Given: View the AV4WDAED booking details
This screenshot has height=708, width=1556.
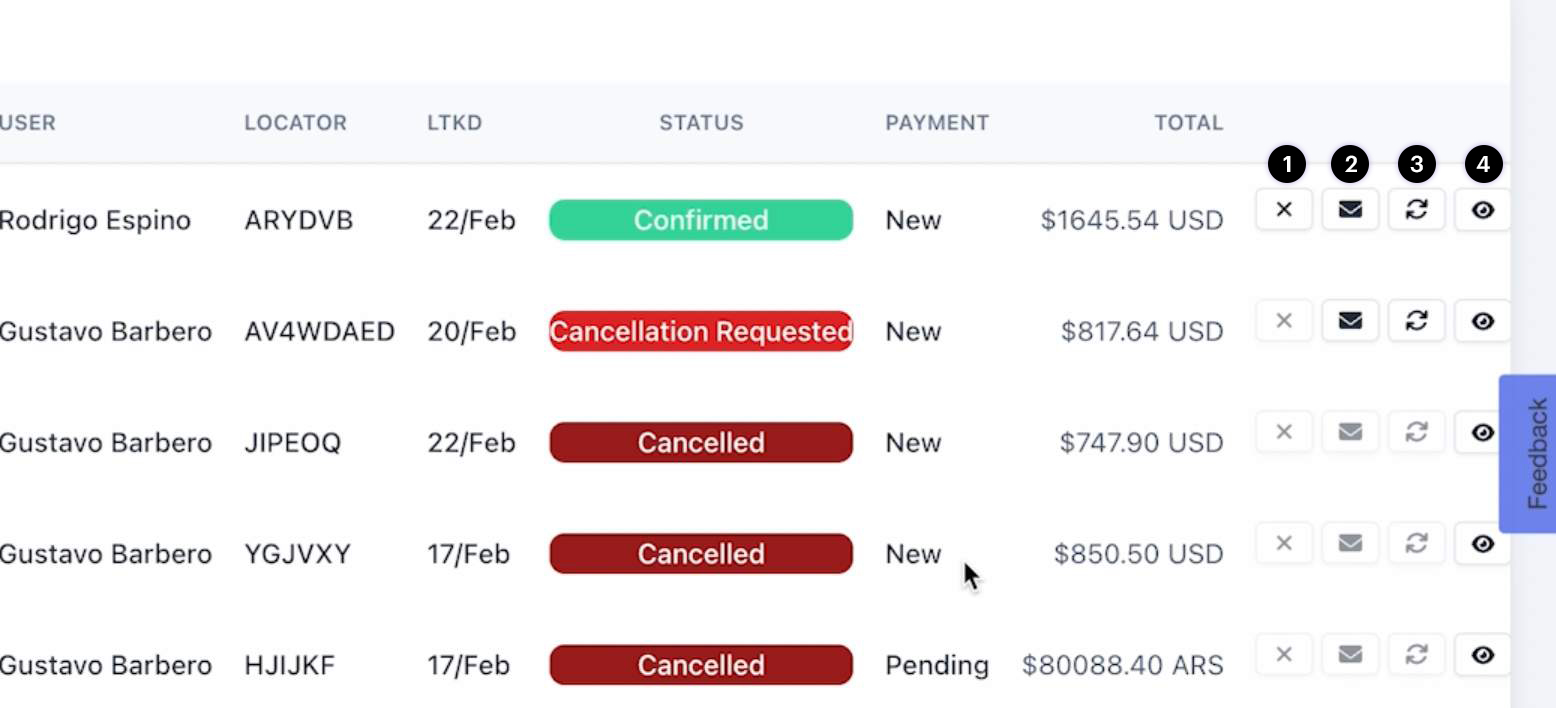Looking at the screenshot, I should [1482, 321].
